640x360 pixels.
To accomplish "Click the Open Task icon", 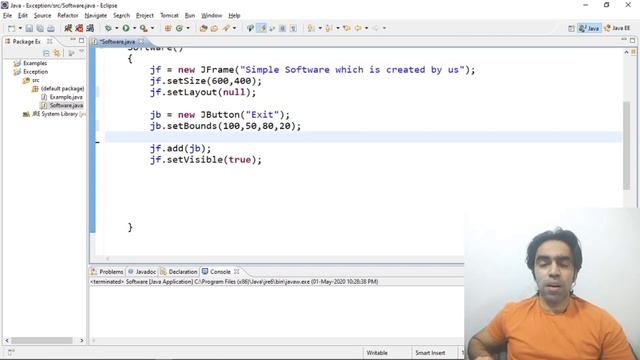I will (x=214, y=28).
